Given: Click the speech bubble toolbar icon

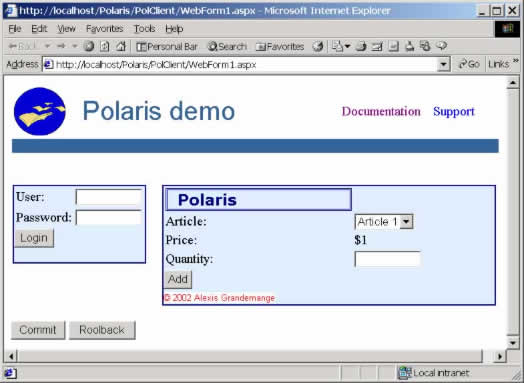Looking at the screenshot, I should pyautogui.click(x=441, y=46).
